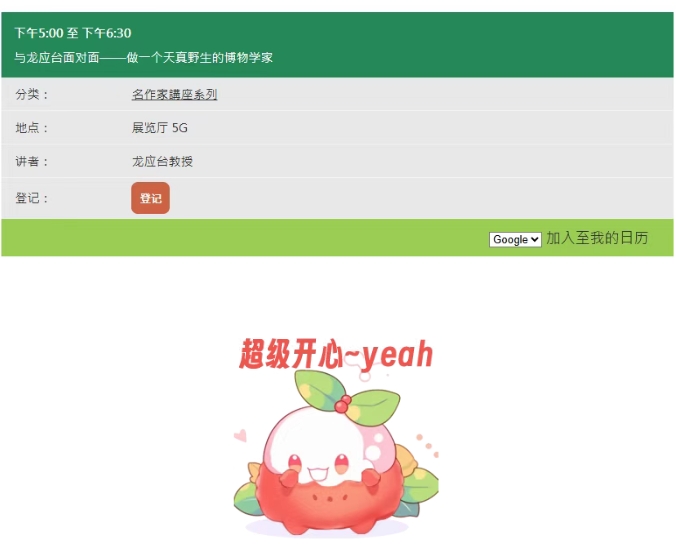Viewport: 676px width, 551px height.
Task: Click the 登记 row label text
Action: [x=31, y=198]
